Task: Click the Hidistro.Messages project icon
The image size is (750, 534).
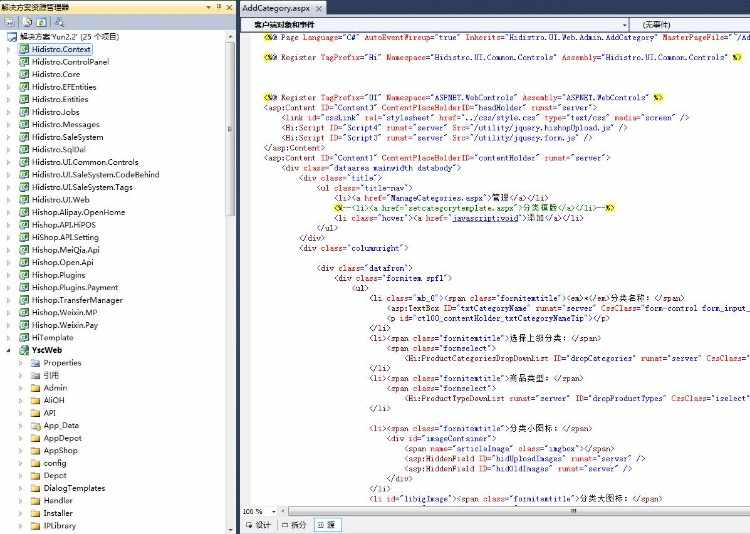Action: point(24,124)
